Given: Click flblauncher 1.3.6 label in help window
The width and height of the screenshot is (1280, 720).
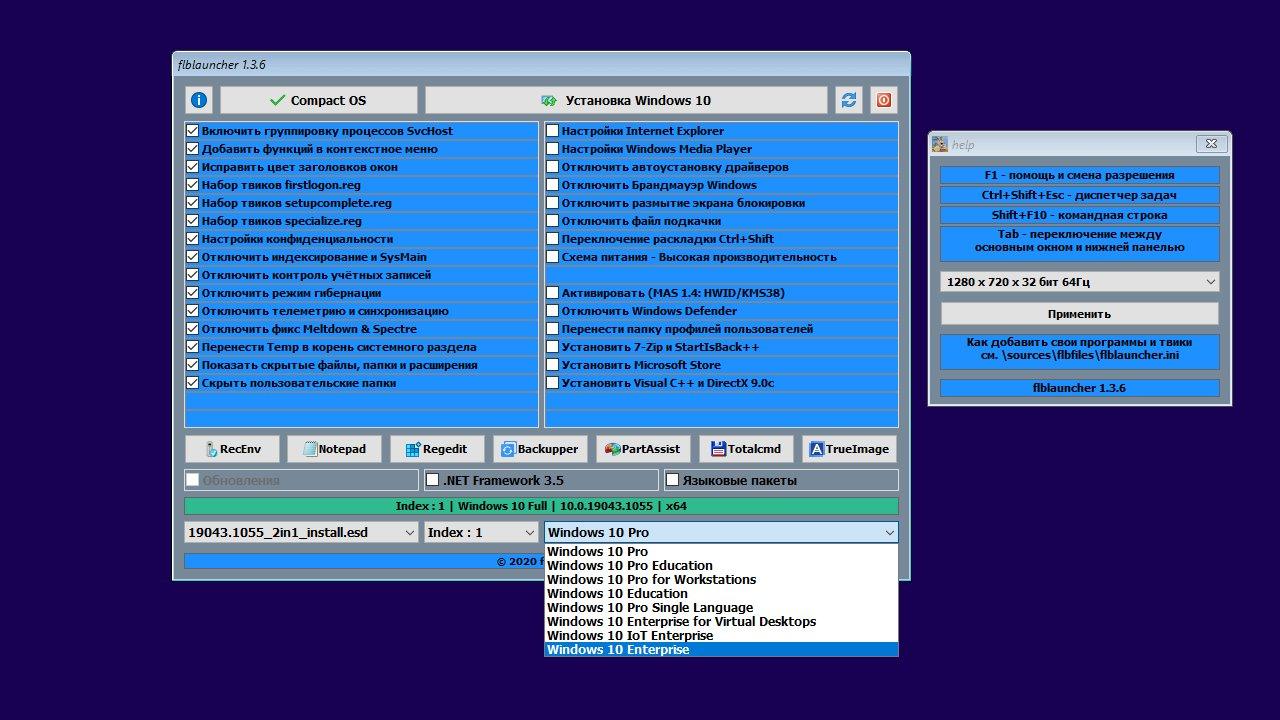Looking at the screenshot, I should coord(1079,387).
